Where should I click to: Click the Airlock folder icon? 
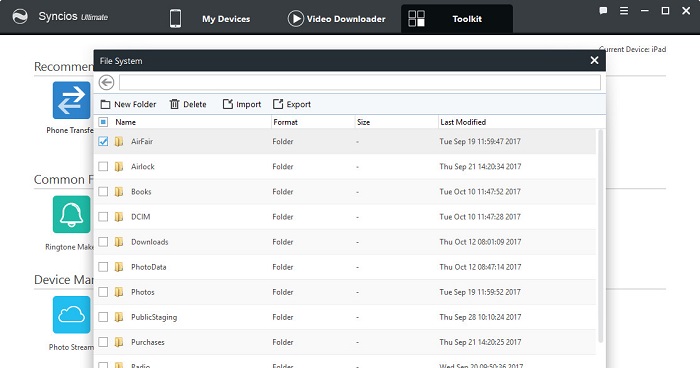pyautogui.click(x=119, y=167)
